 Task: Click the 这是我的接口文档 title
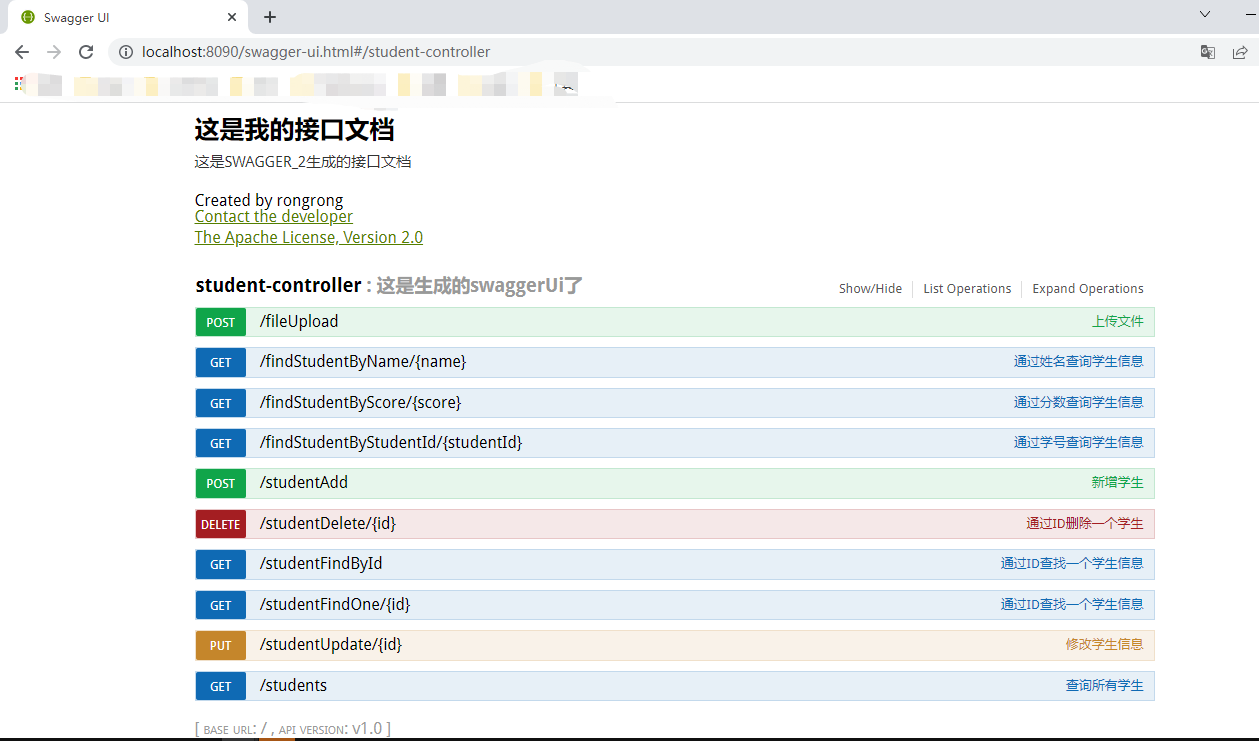[x=294, y=129]
